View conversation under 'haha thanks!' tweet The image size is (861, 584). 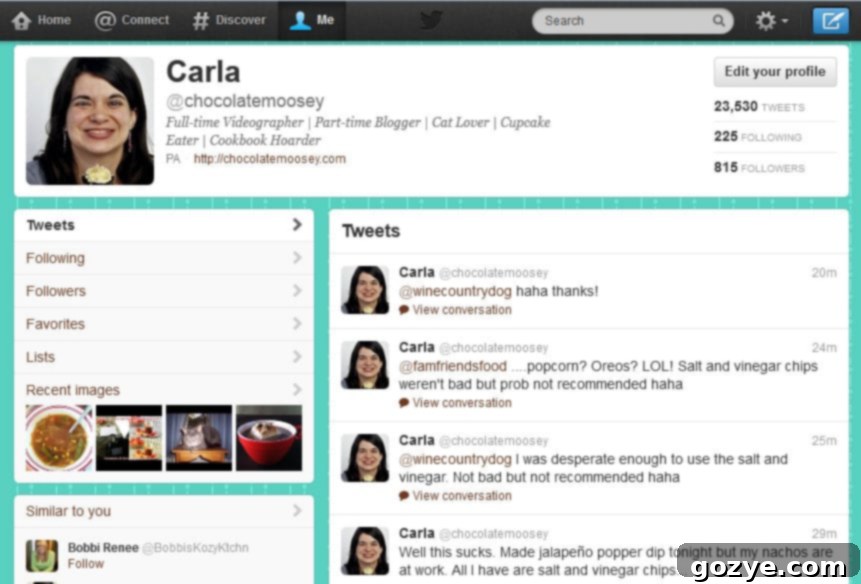click(456, 310)
